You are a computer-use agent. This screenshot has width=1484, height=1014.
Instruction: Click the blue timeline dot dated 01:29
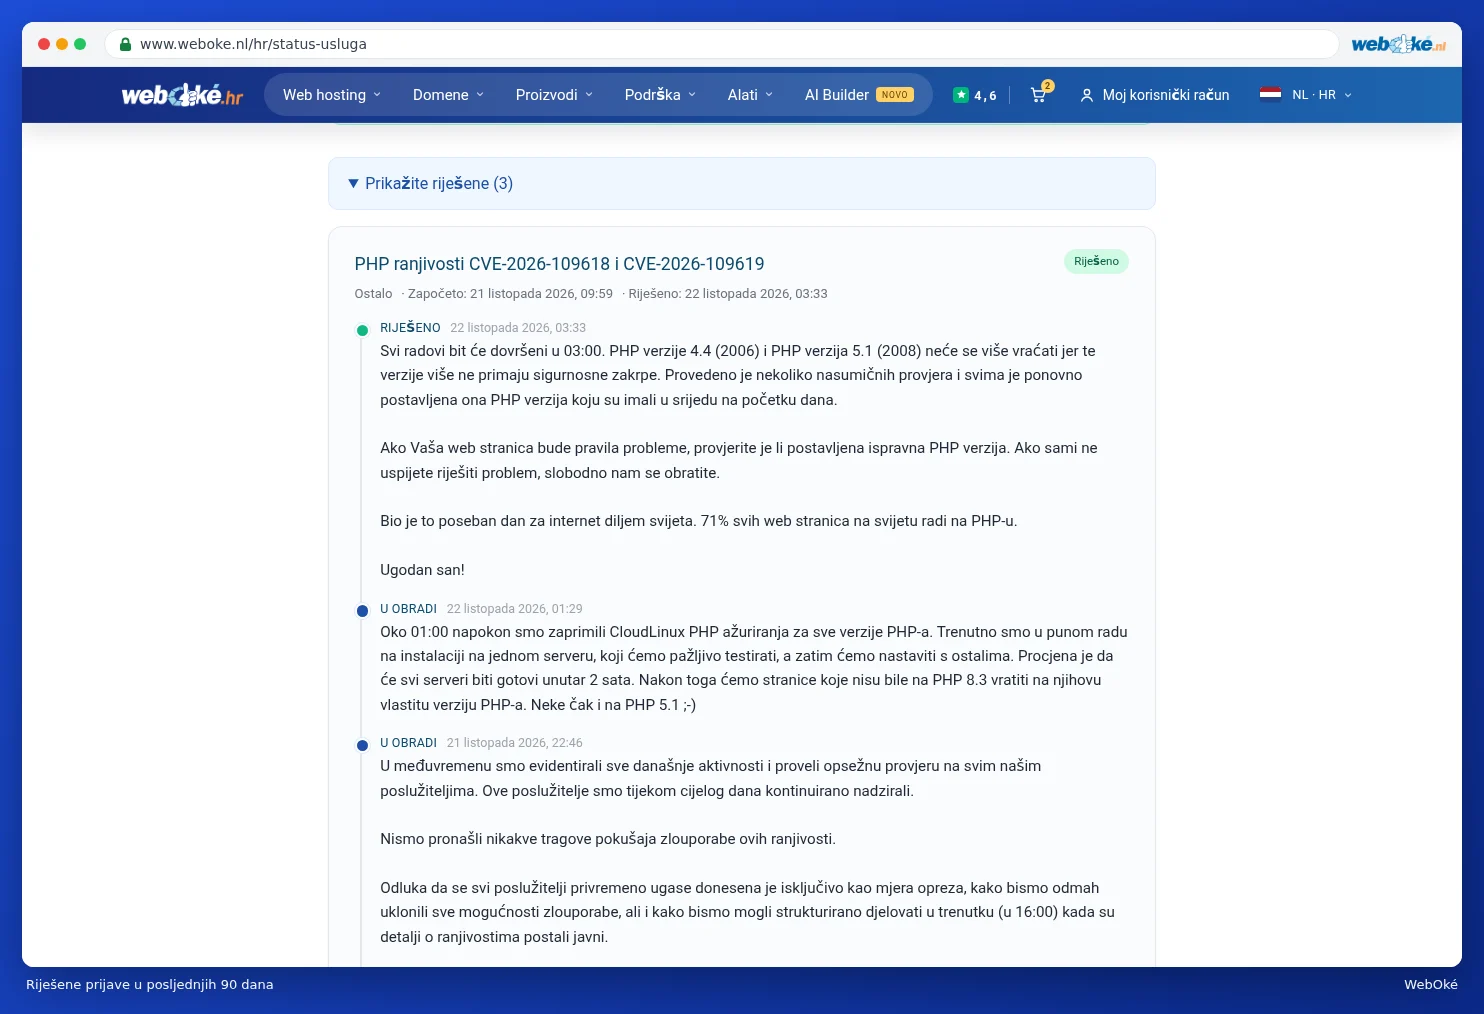coord(362,611)
